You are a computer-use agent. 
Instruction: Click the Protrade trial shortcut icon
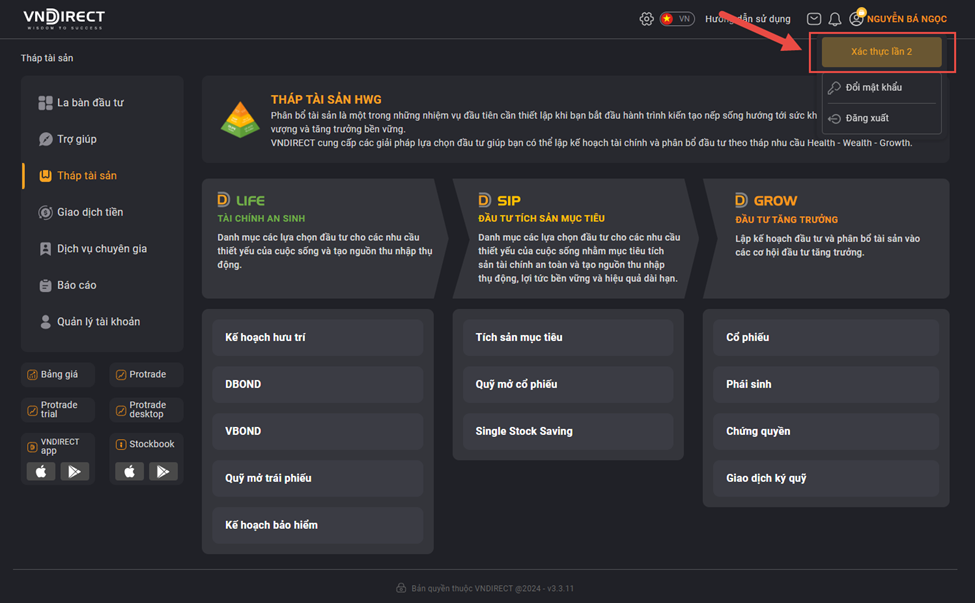coord(32,410)
